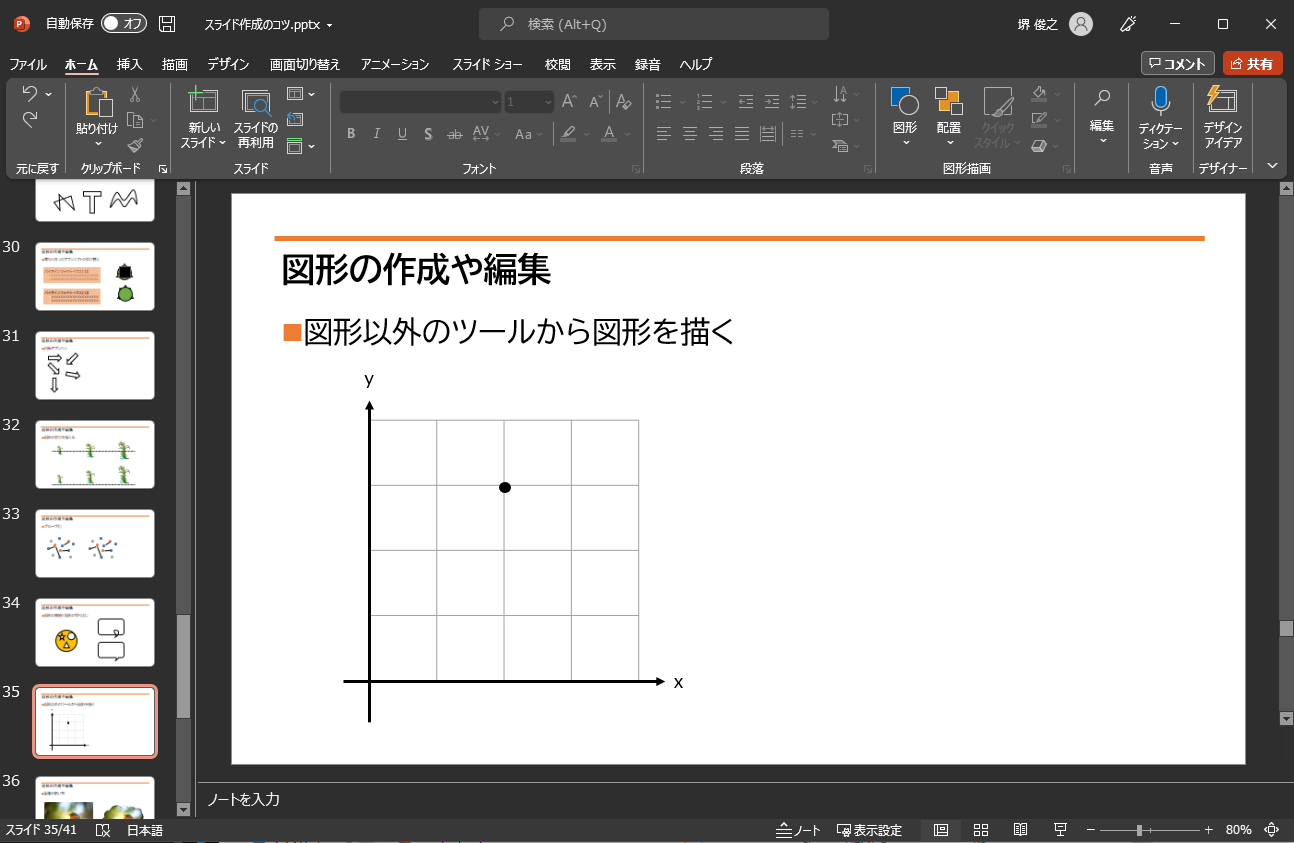The image size is (1294, 843).
Task: Open the font name combo box
Action: point(420,102)
